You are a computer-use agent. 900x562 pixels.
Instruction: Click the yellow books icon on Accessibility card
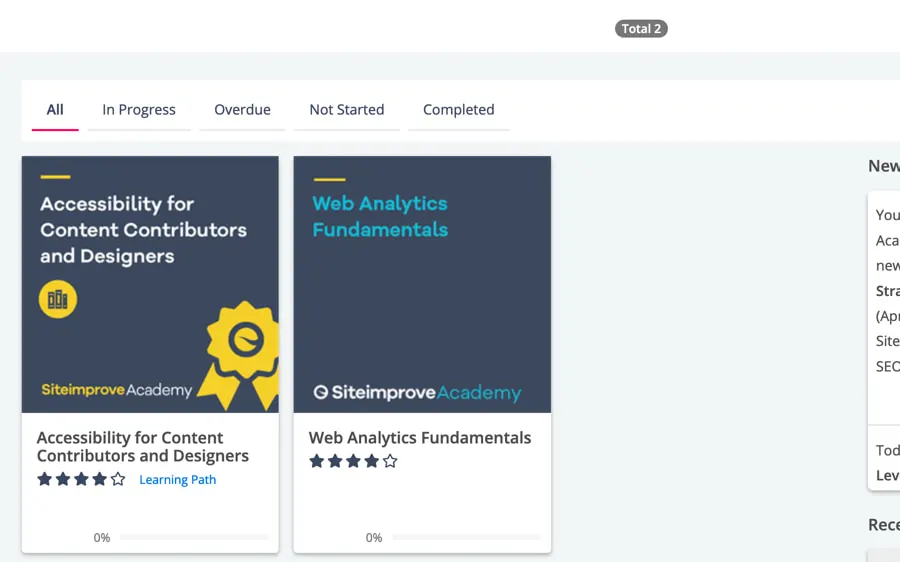58,299
